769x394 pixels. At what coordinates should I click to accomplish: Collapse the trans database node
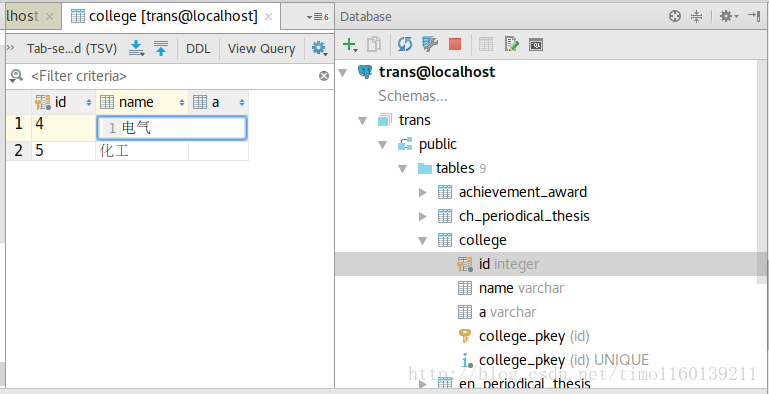pos(363,121)
